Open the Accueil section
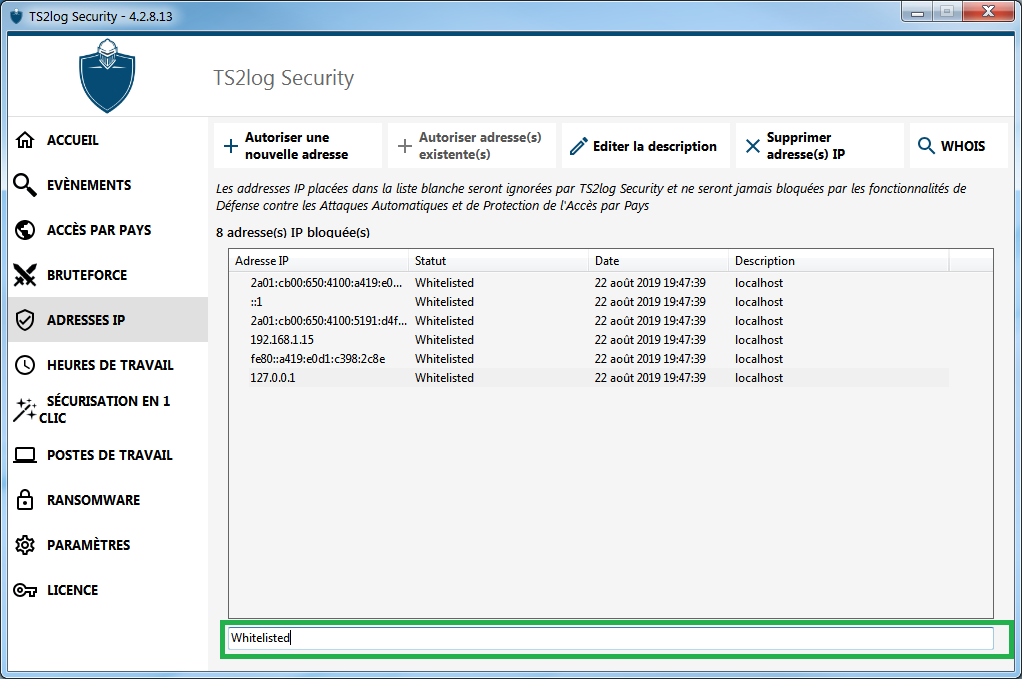This screenshot has height=679, width=1022. pyautogui.click(x=108, y=140)
